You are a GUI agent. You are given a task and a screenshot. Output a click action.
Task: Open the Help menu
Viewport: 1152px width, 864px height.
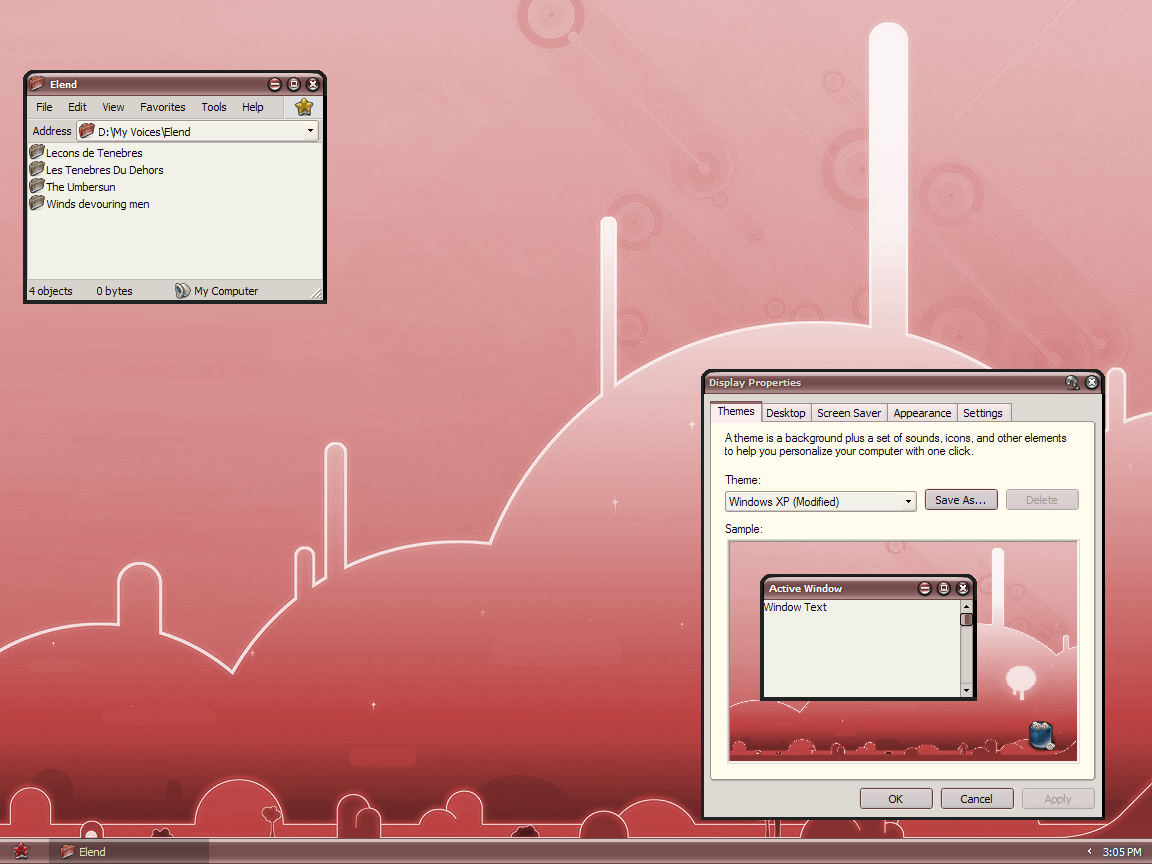point(253,107)
